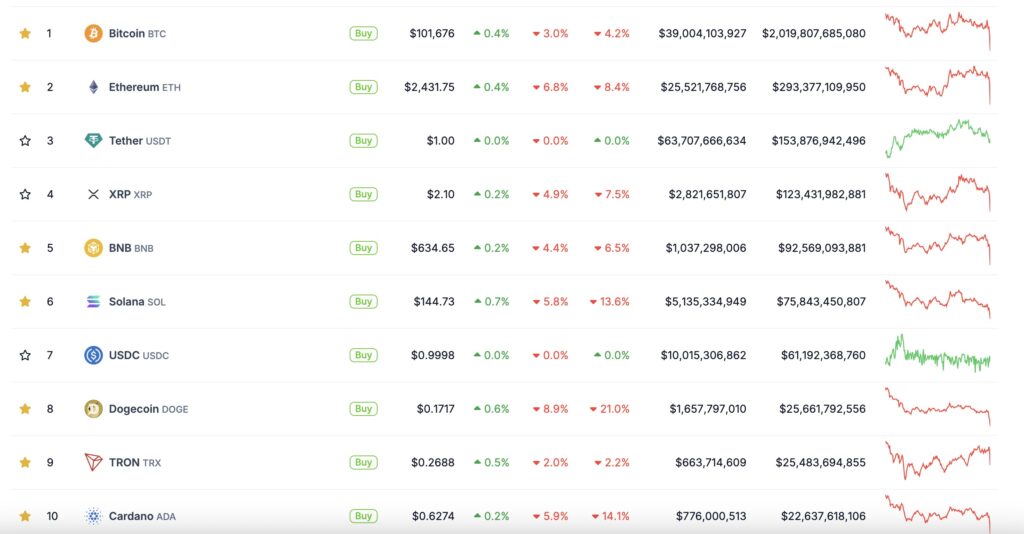Image resolution: width=1024 pixels, height=534 pixels.
Task: Click market cap $2,019,807,685,080
Action: (x=814, y=33)
